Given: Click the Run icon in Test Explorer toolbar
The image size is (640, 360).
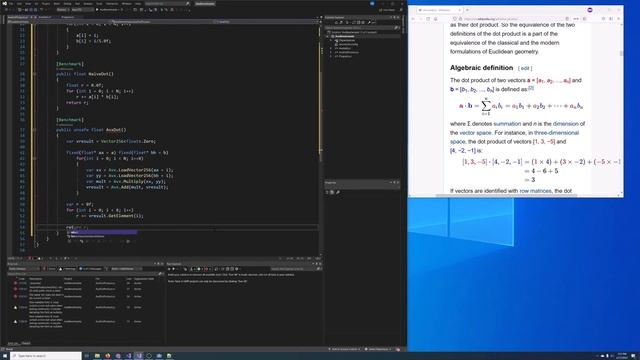Looking at the screenshot, I should coord(174,269).
